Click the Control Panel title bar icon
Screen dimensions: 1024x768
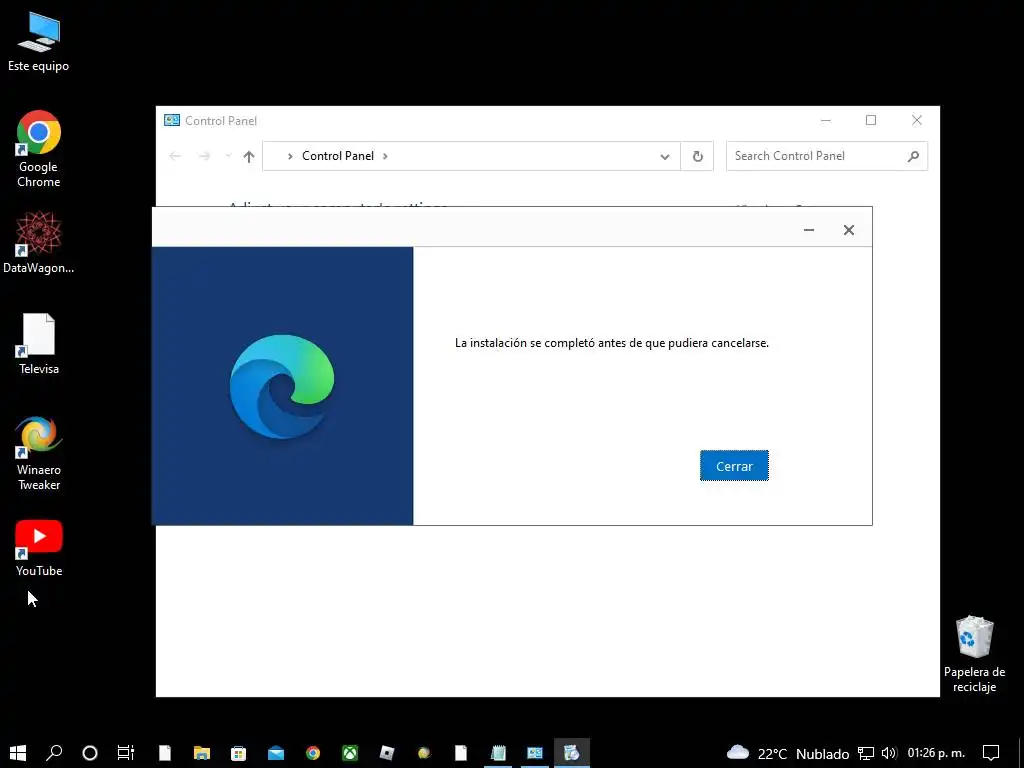[172, 120]
